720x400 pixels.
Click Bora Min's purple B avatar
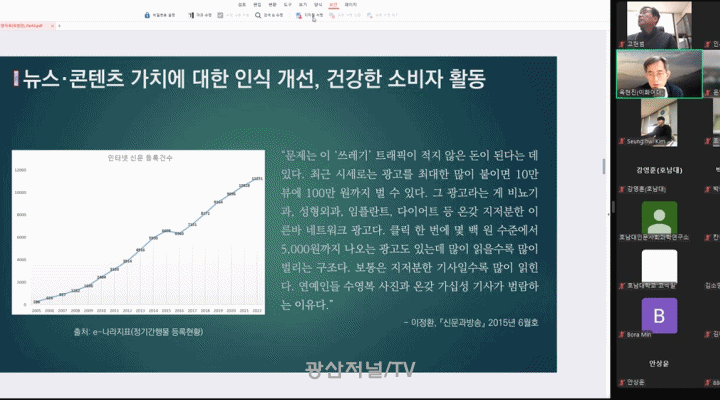tap(660, 316)
